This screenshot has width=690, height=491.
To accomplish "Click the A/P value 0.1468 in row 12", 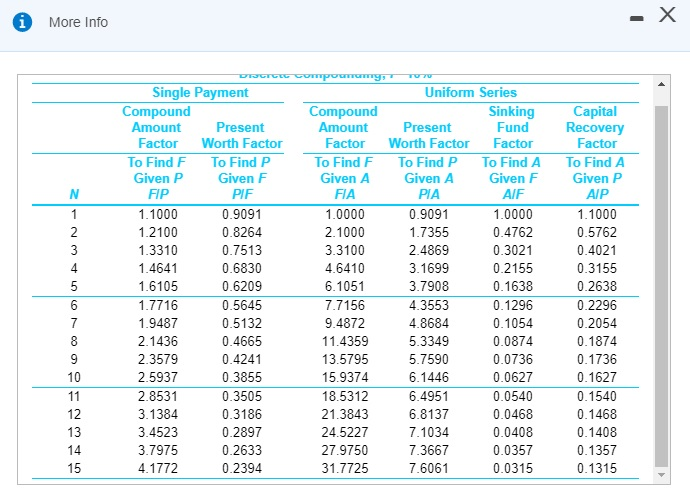I will pos(597,414).
